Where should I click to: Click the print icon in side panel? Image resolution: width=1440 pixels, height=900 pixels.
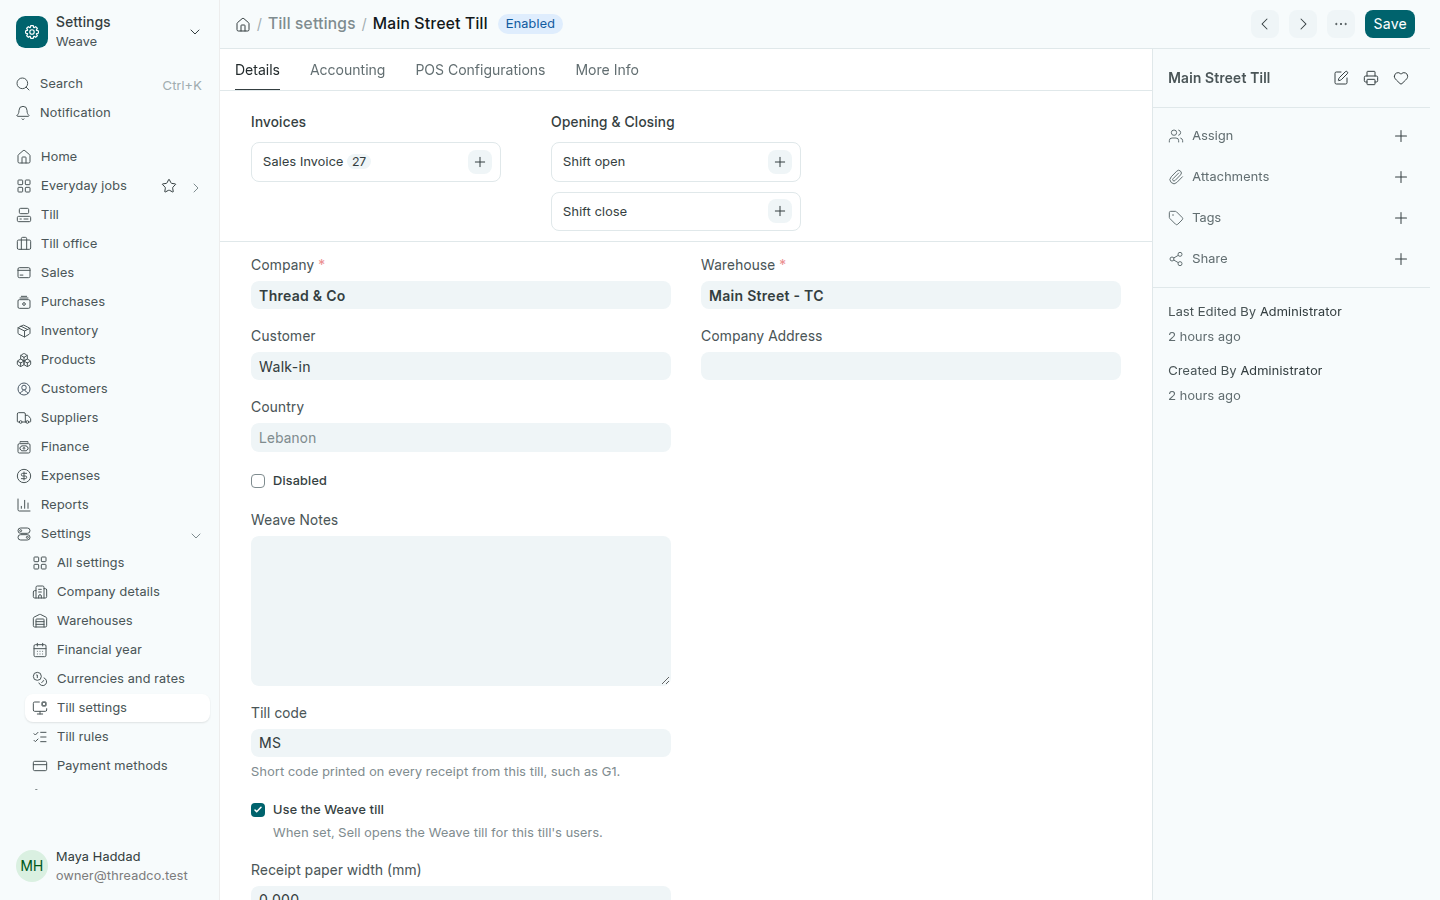pos(1371,78)
